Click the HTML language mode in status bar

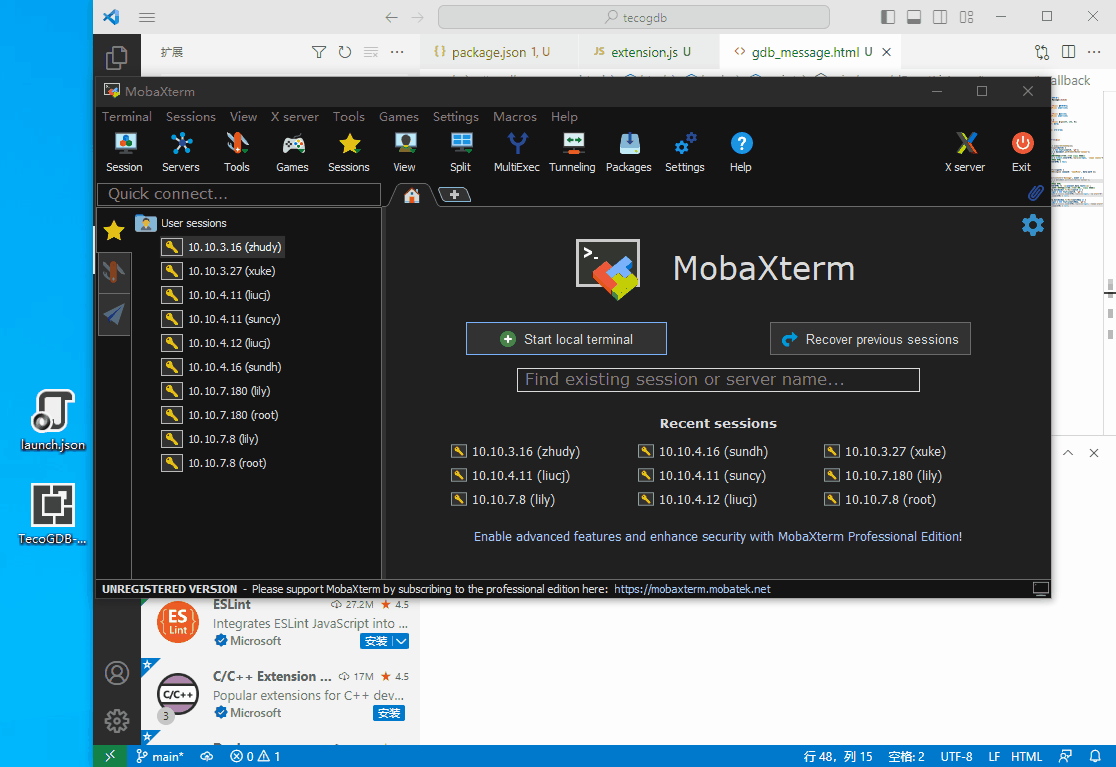[1026, 756]
